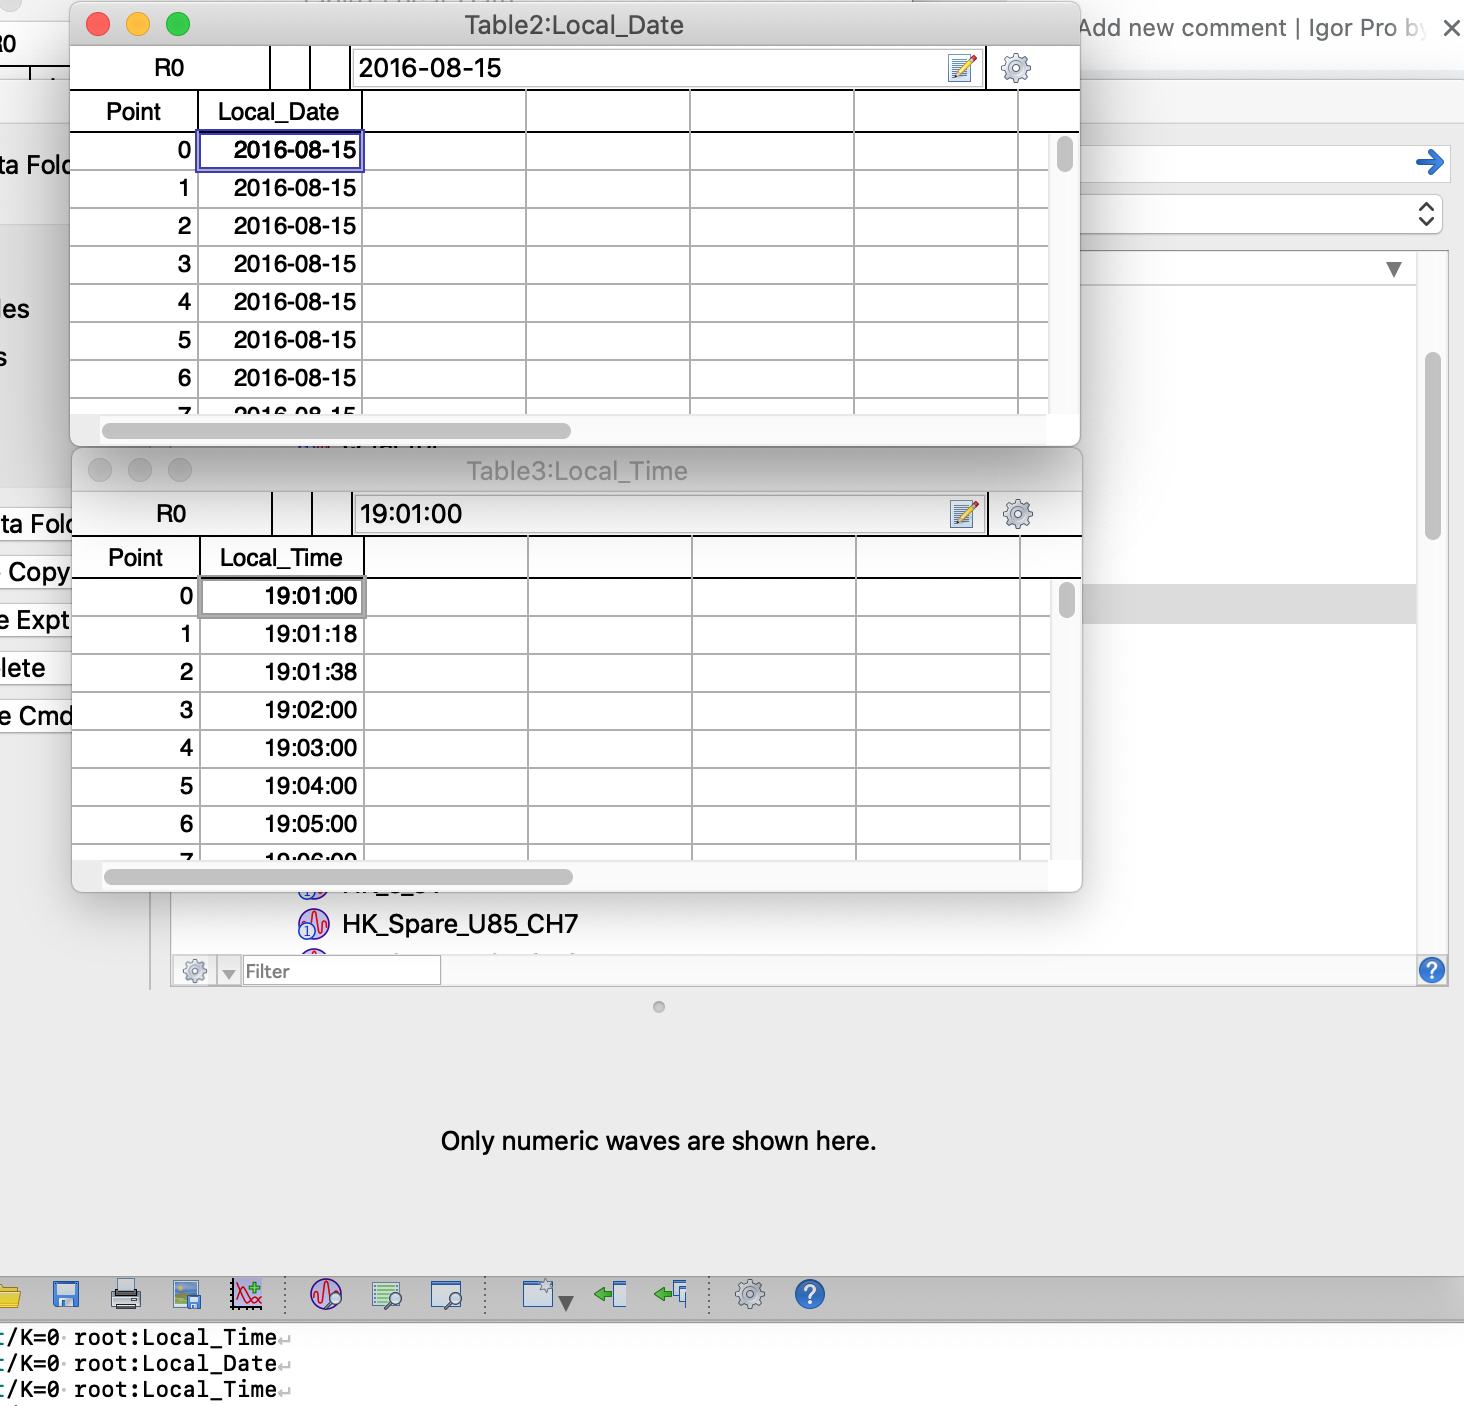Open Igor Pro help
This screenshot has height=1406, width=1464.
[808, 1294]
